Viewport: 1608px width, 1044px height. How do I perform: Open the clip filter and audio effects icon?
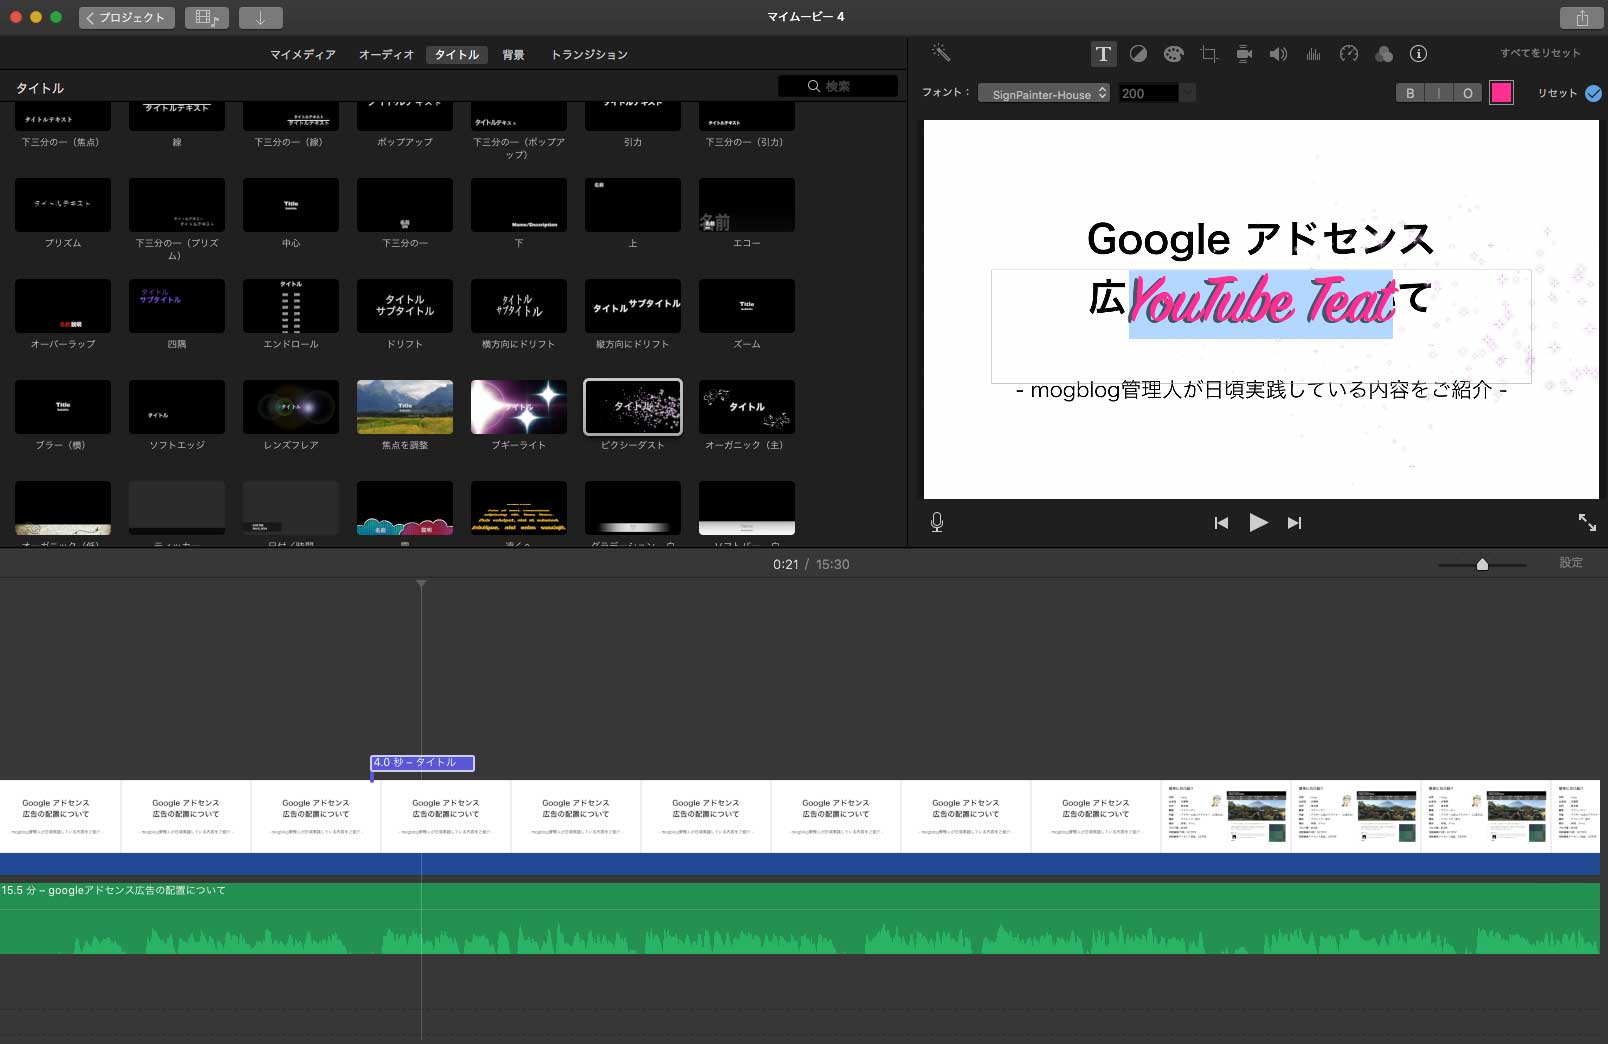click(x=1384, y=54)
